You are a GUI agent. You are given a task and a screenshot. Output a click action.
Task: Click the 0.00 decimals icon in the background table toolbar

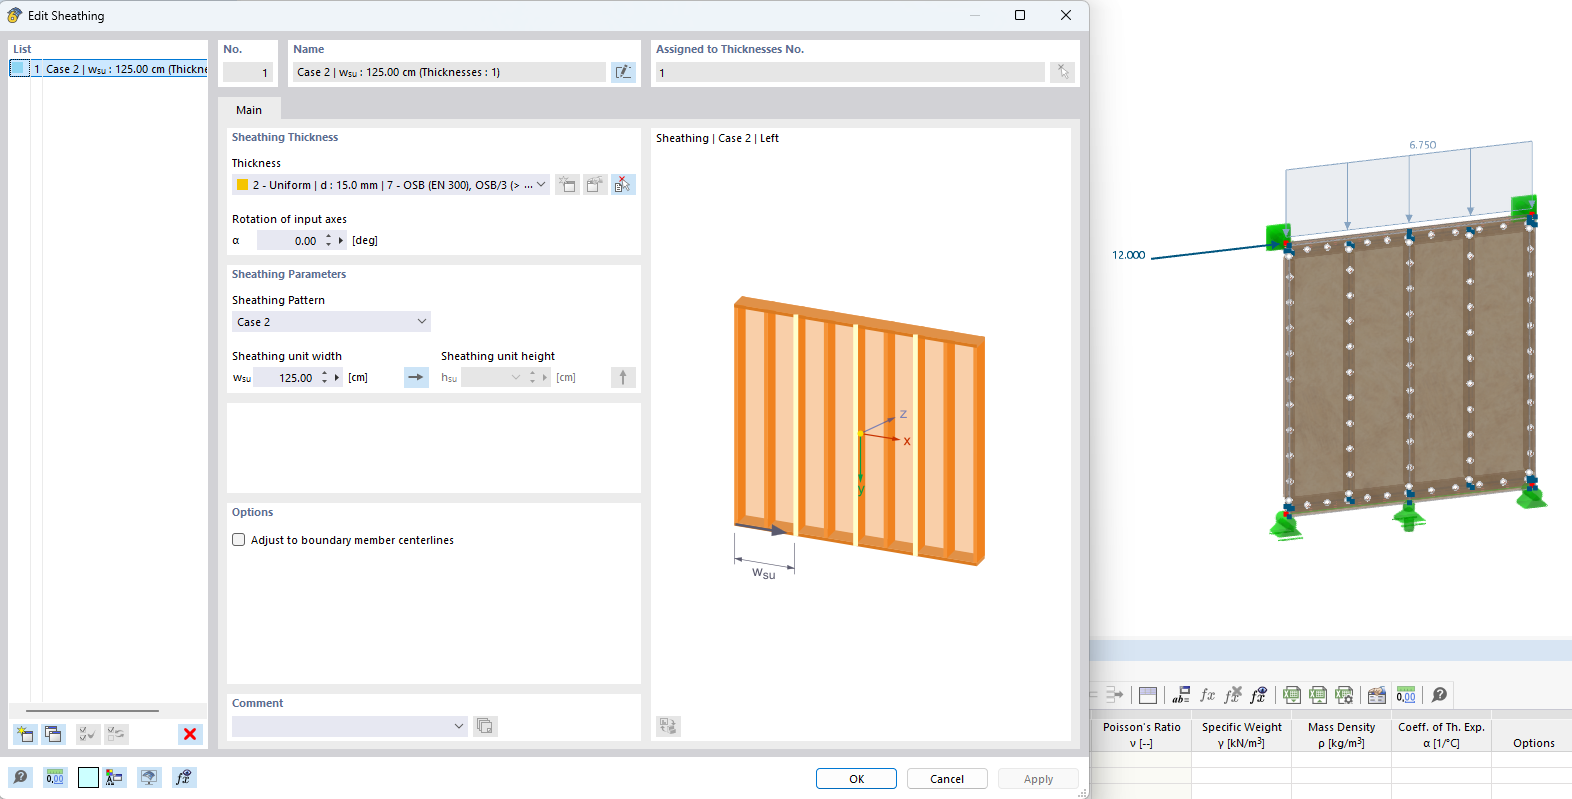1406,695
